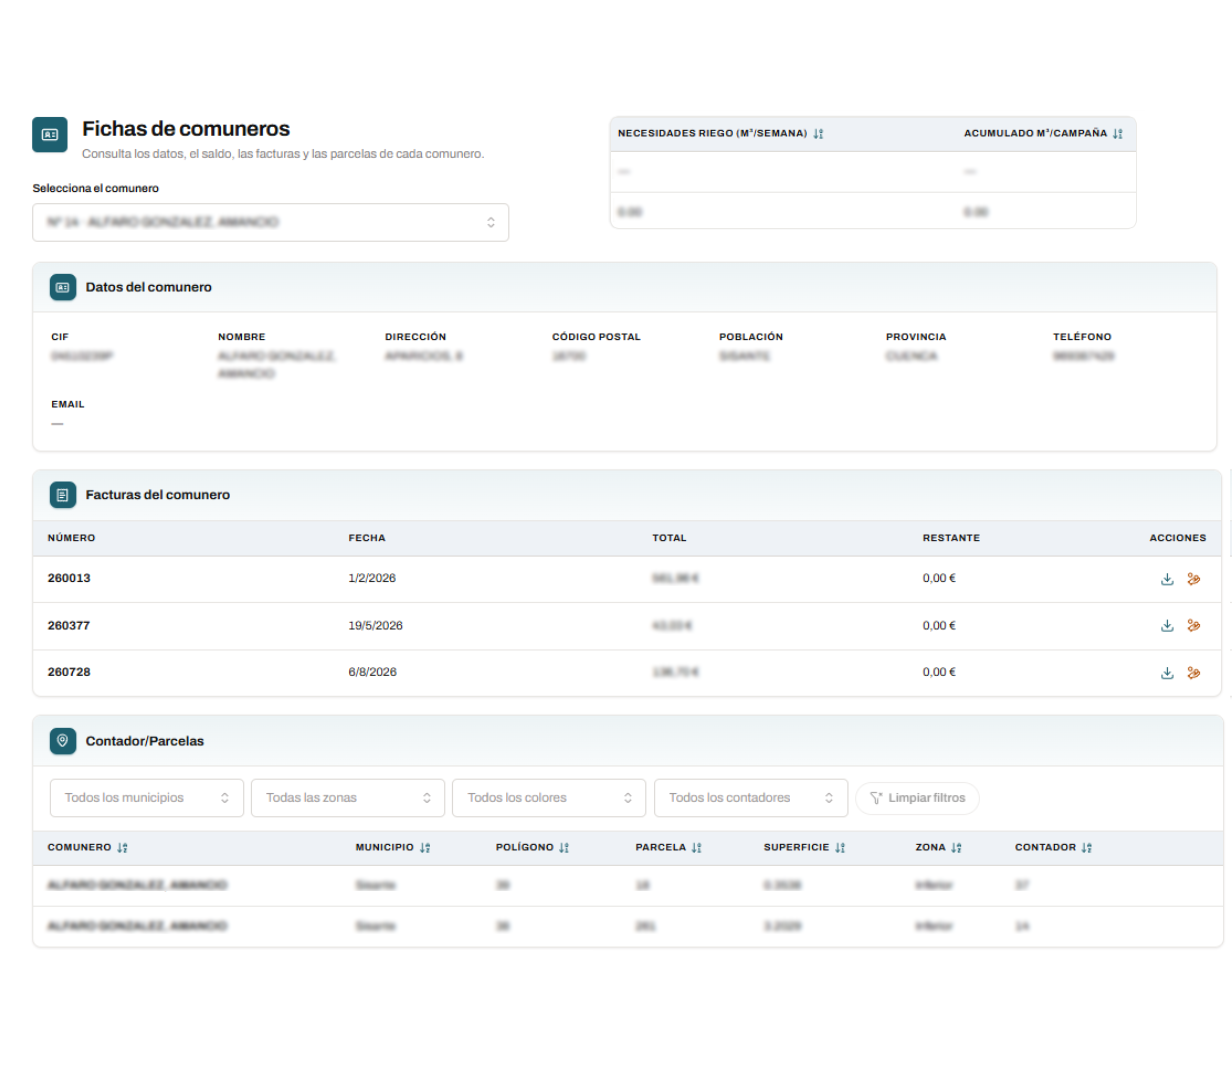Expand the Todas las zonas filter
The width and height of the screenshot is (1232, 1080).
click(x=348, y=798)
